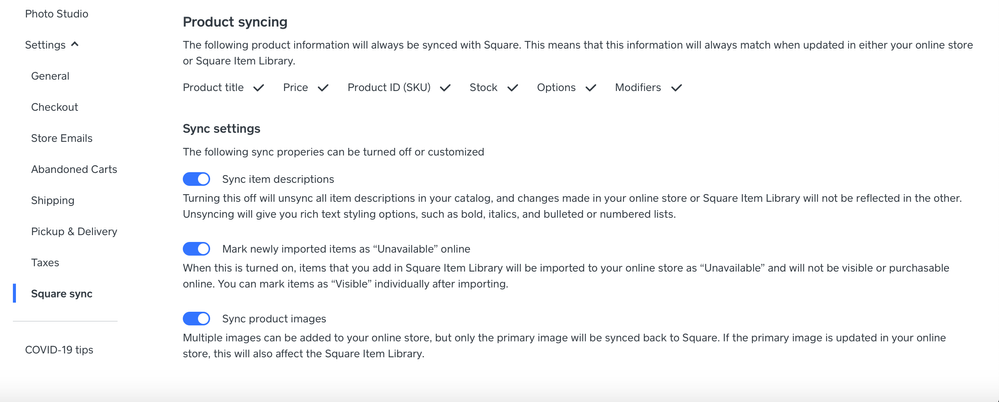Click the checkmark next to Stock
999x402 pixels.
[x=512, y=88]
